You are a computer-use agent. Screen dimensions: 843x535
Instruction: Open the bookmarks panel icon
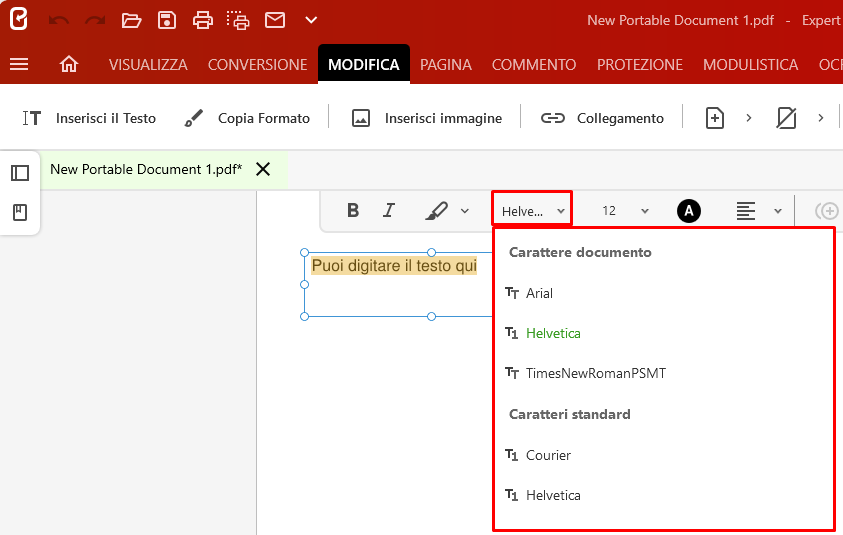click(x=20, y=212)
